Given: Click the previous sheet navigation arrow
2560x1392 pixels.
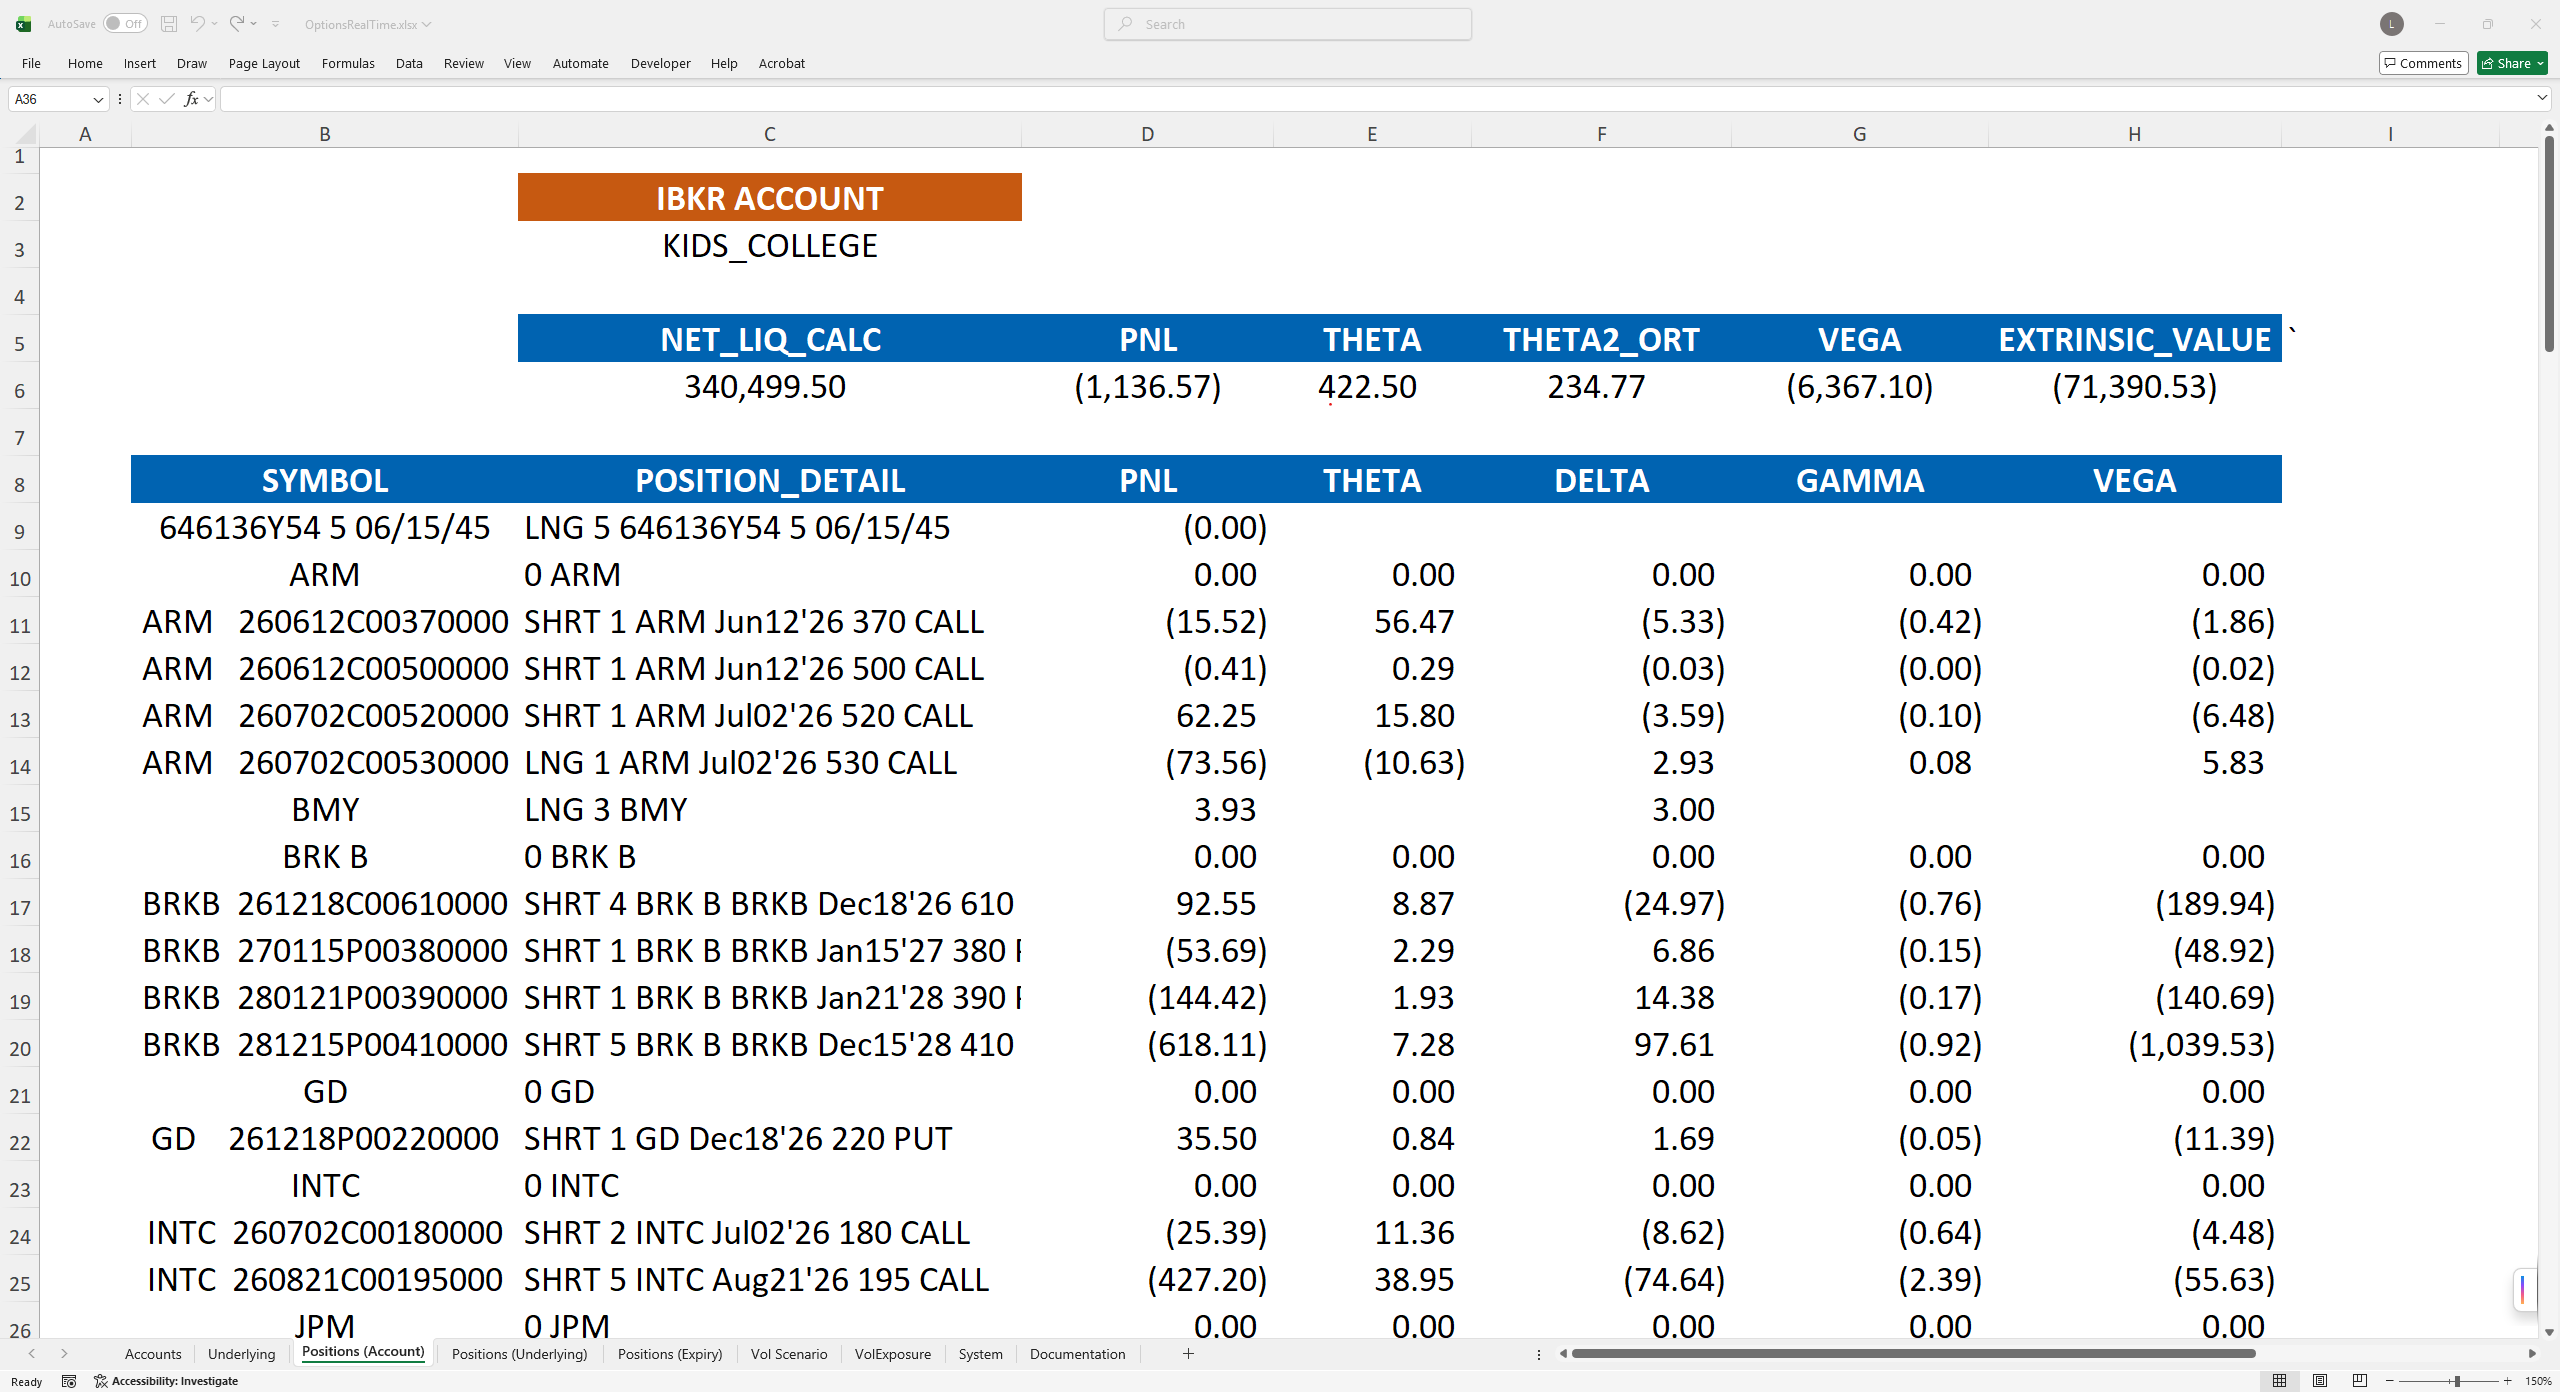Looking at the screenshot, I should click(x=32, y=1354).
